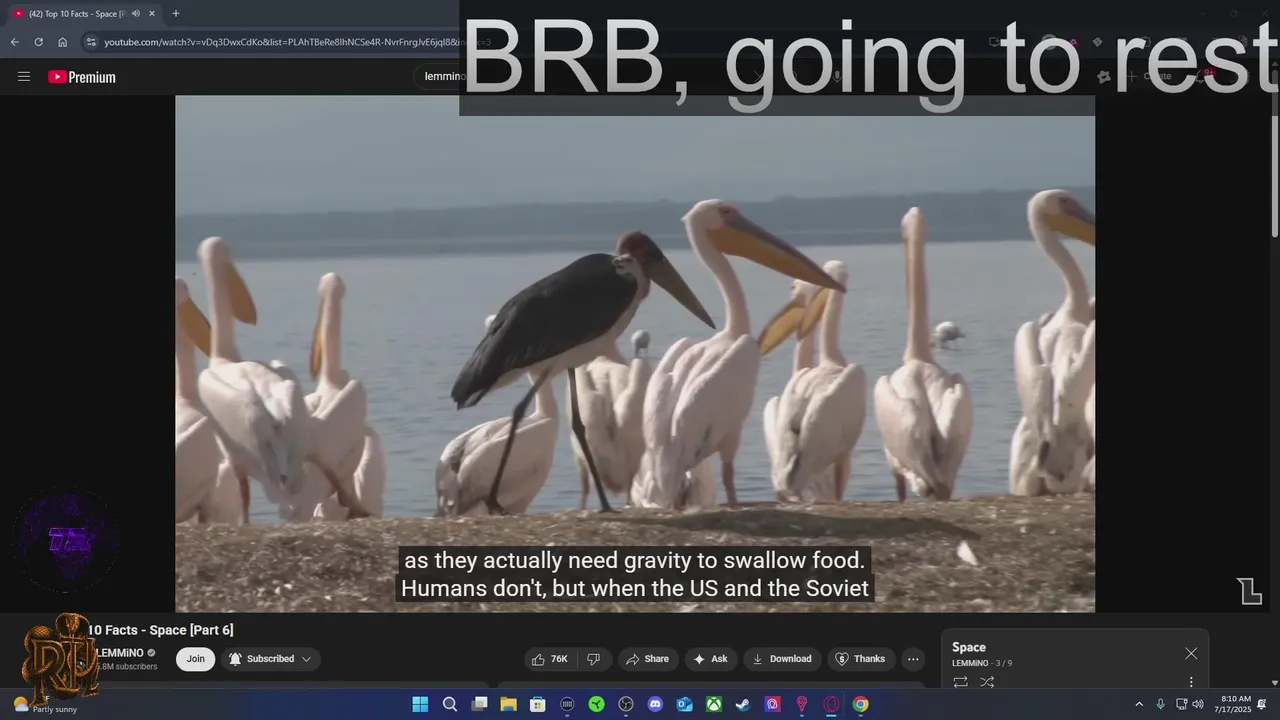The height and width of the screenshot is (720, 1280).
Task: Close the Top 10 Facts tab
Action: pos(152,13)
